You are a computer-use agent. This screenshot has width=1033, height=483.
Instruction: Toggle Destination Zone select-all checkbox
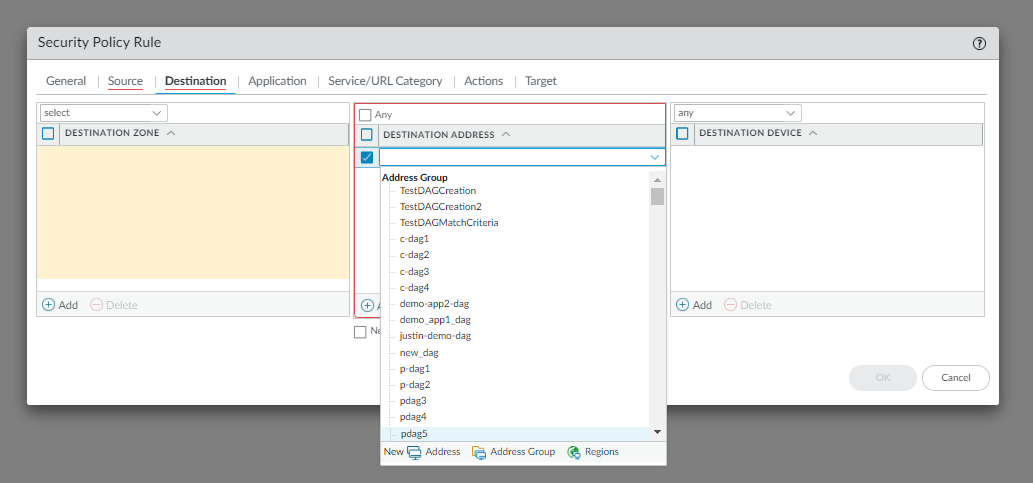pyautogui.click(x=48, y=133)
